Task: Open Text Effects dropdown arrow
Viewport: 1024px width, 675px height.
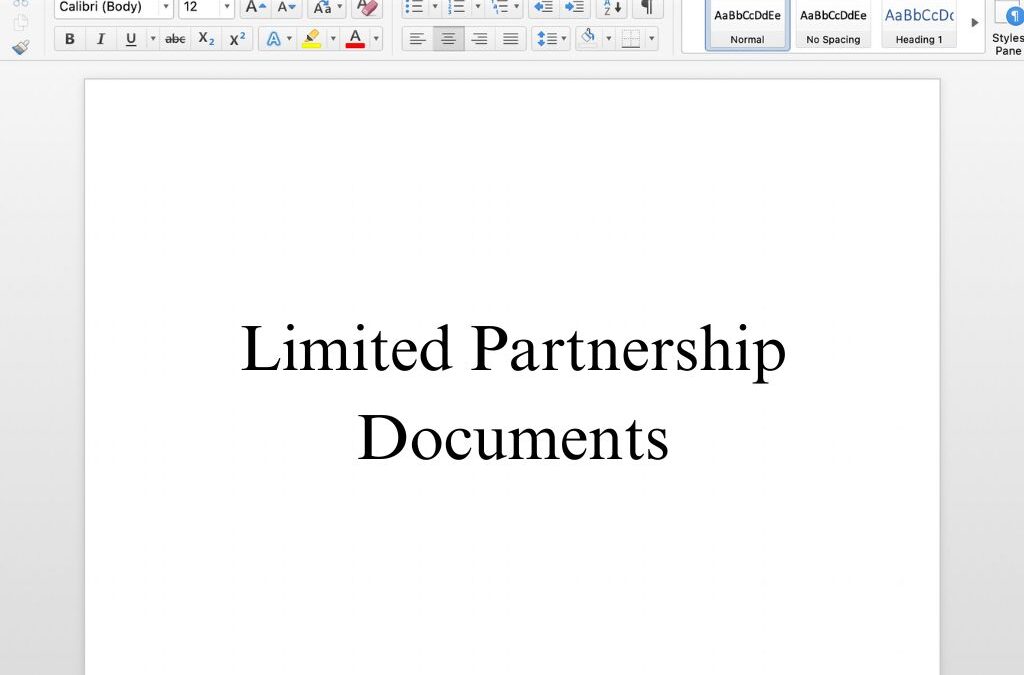Action: tap(289, 39)
